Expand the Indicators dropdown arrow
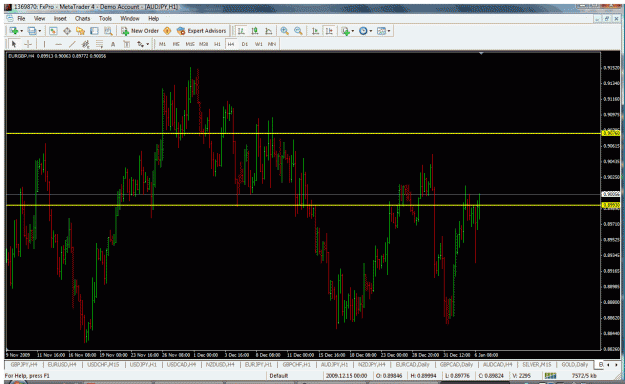 tap(353, 31)
